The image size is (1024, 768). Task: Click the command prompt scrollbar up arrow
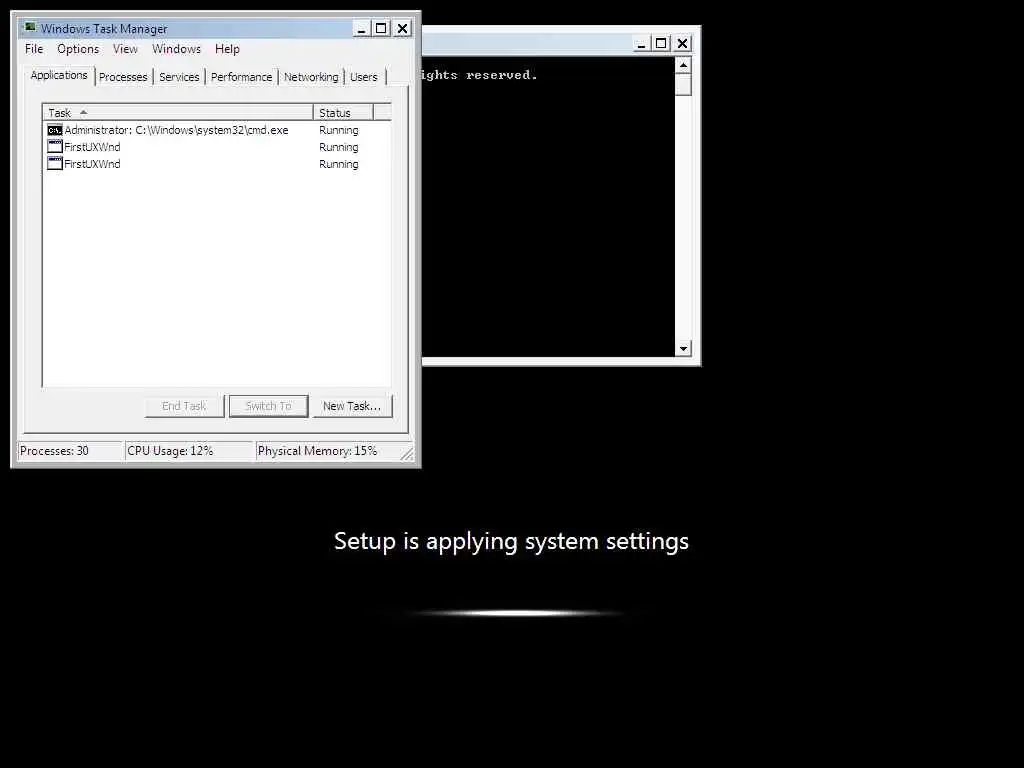point(683,65)
